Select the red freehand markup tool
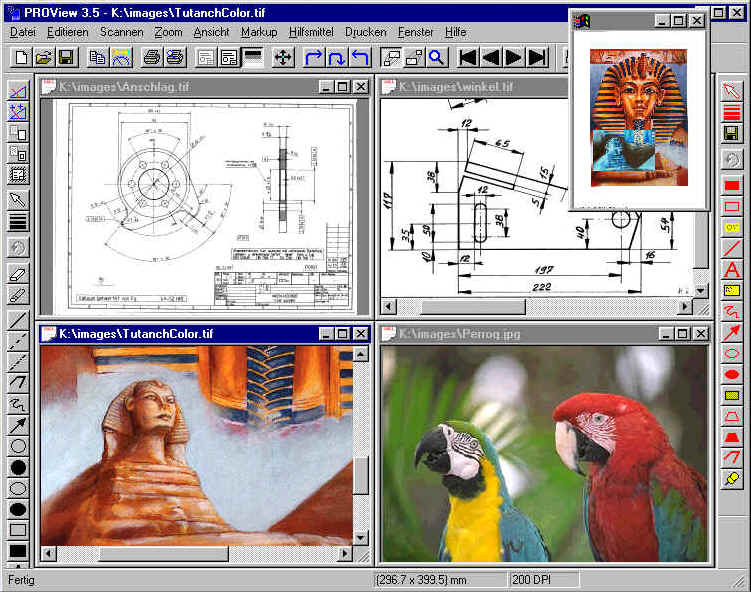 731,311
